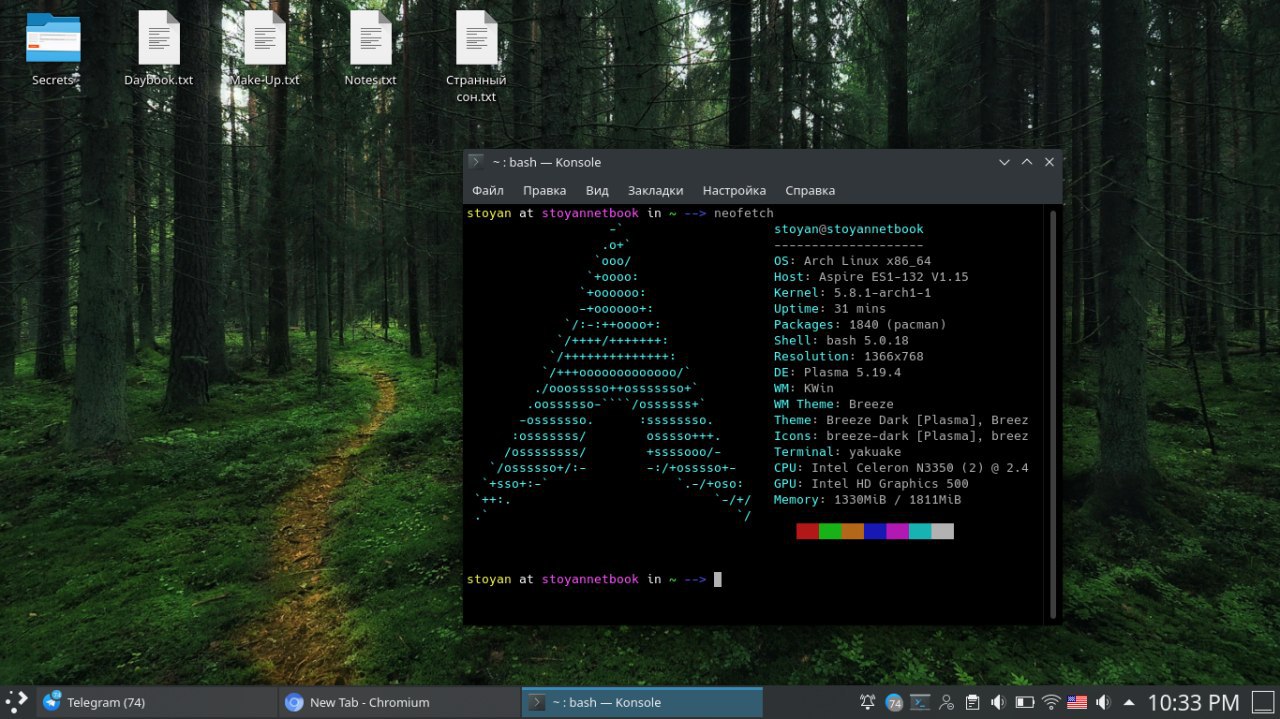
Task: Click the cyan color block in neofetch
Action: (920, 531)
